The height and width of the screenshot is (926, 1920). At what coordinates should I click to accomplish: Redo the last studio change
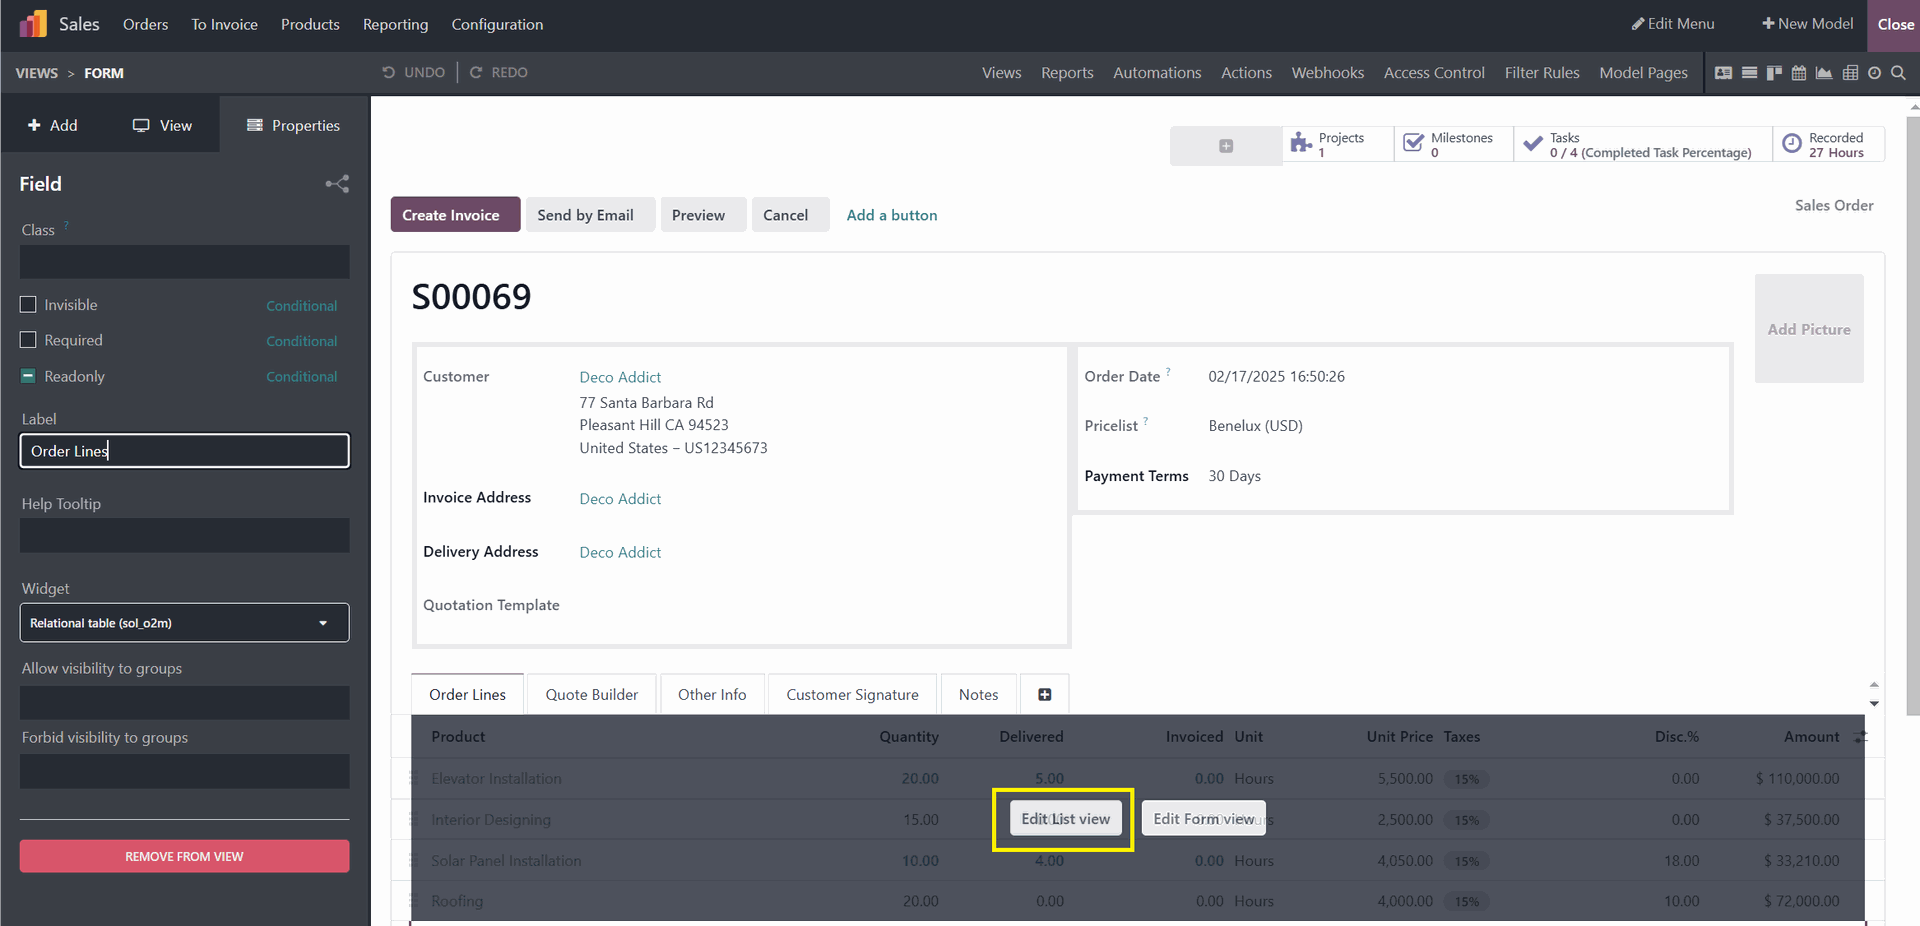(x=499, y=72)
